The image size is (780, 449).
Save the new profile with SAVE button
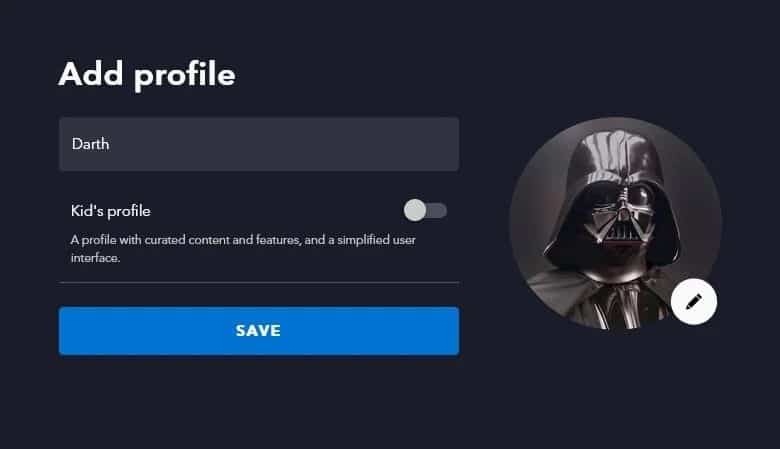pos(259,331)
